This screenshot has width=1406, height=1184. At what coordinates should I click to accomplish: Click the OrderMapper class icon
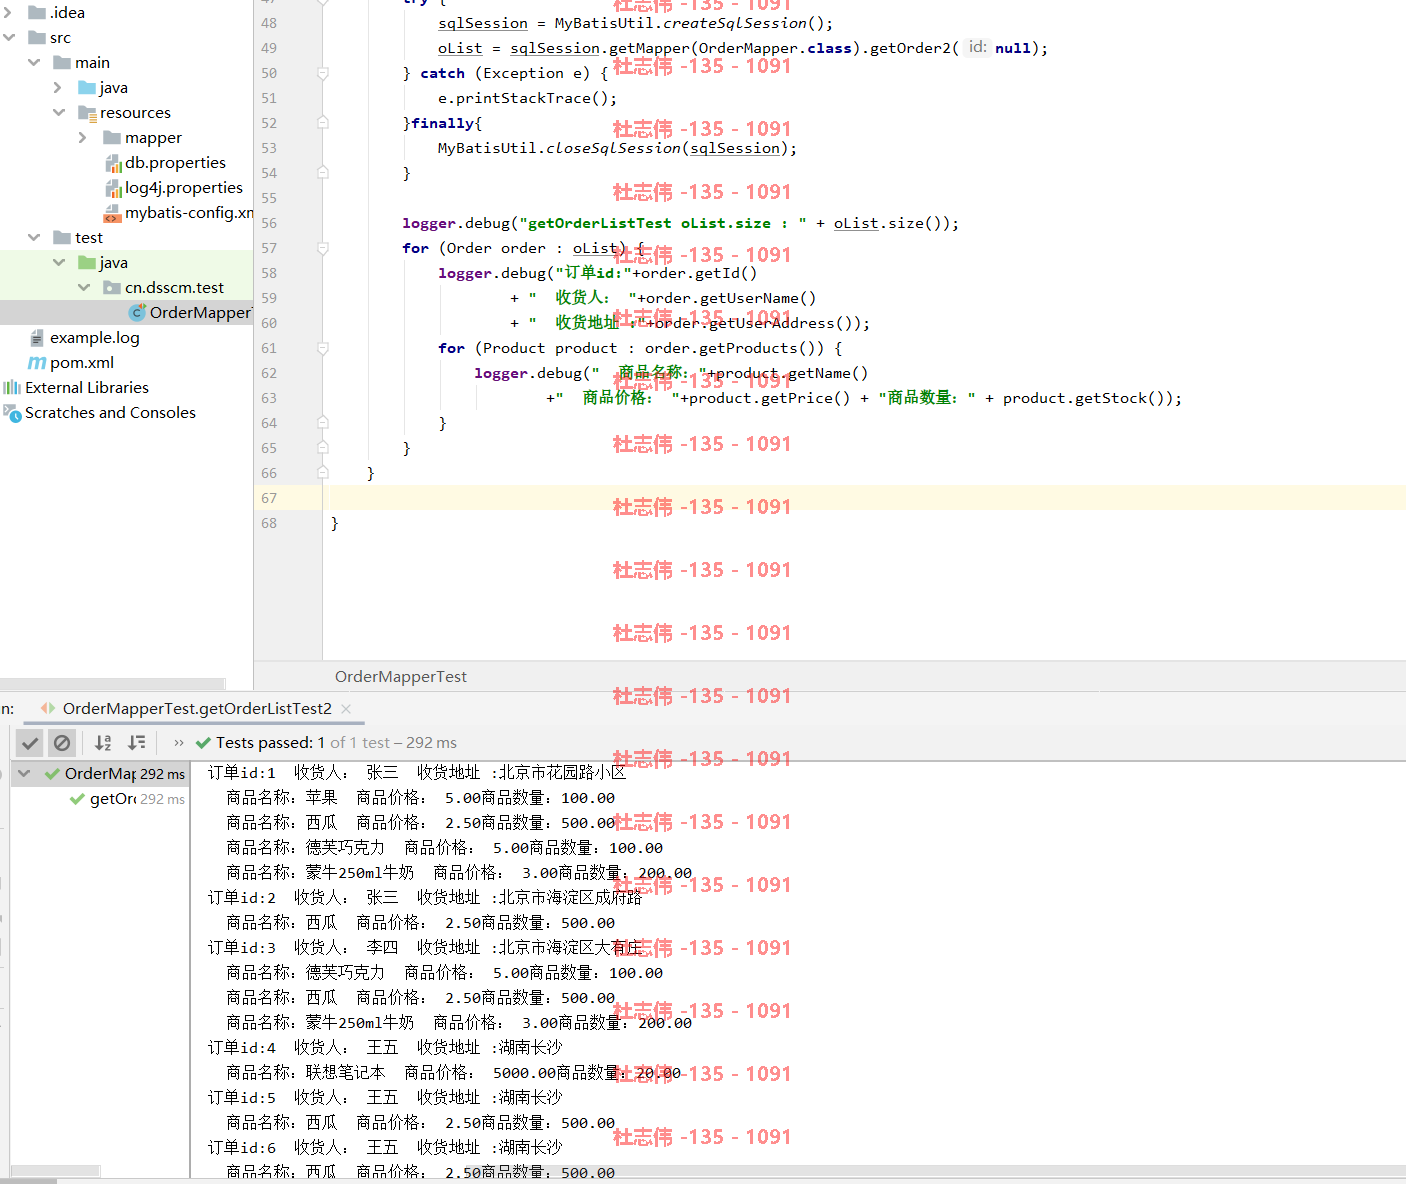pyautogui.click(x=138, y=313)
